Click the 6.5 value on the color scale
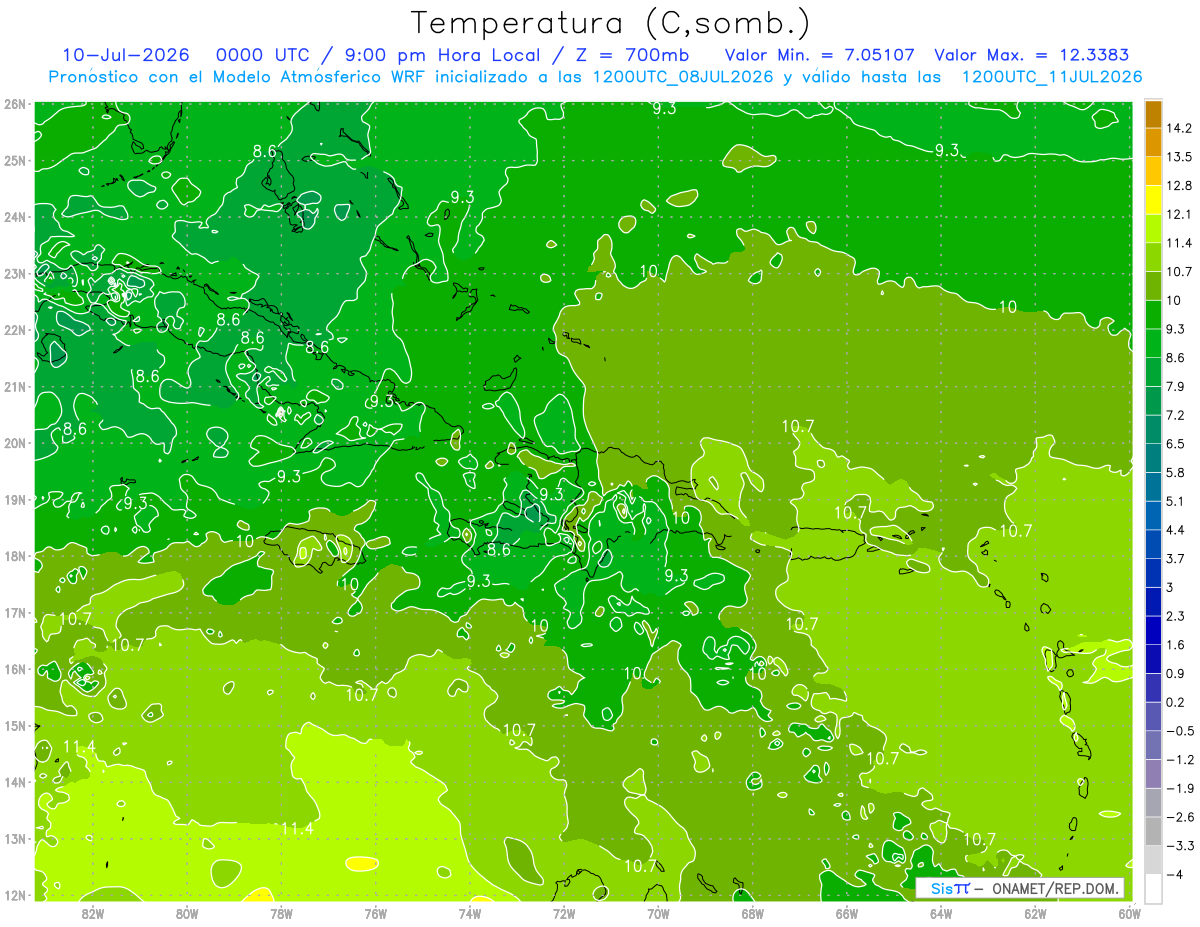 click(x=1175, y=444)
